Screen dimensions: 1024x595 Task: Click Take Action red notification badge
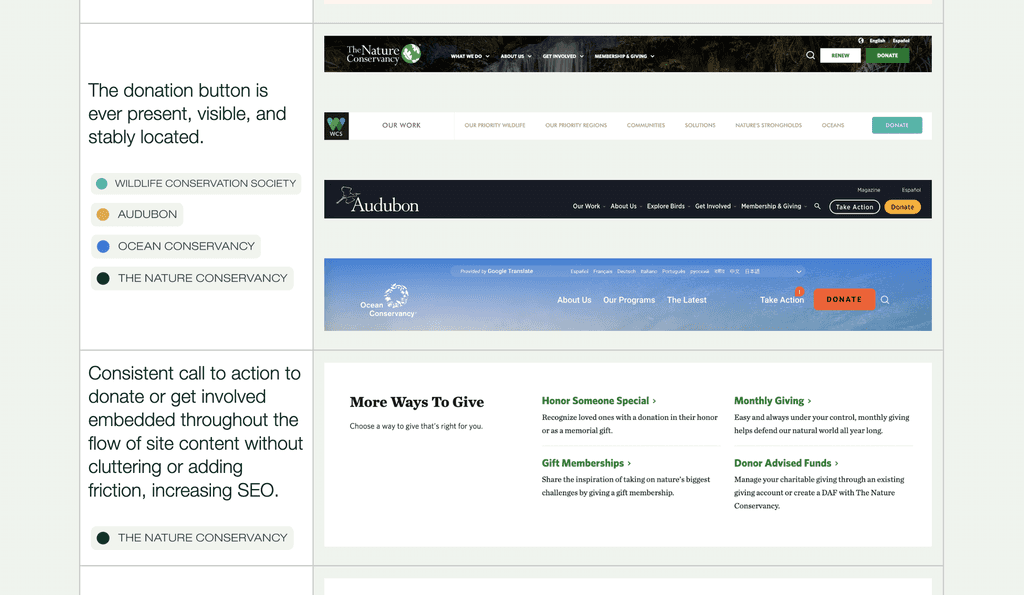[x=799, y=292]
